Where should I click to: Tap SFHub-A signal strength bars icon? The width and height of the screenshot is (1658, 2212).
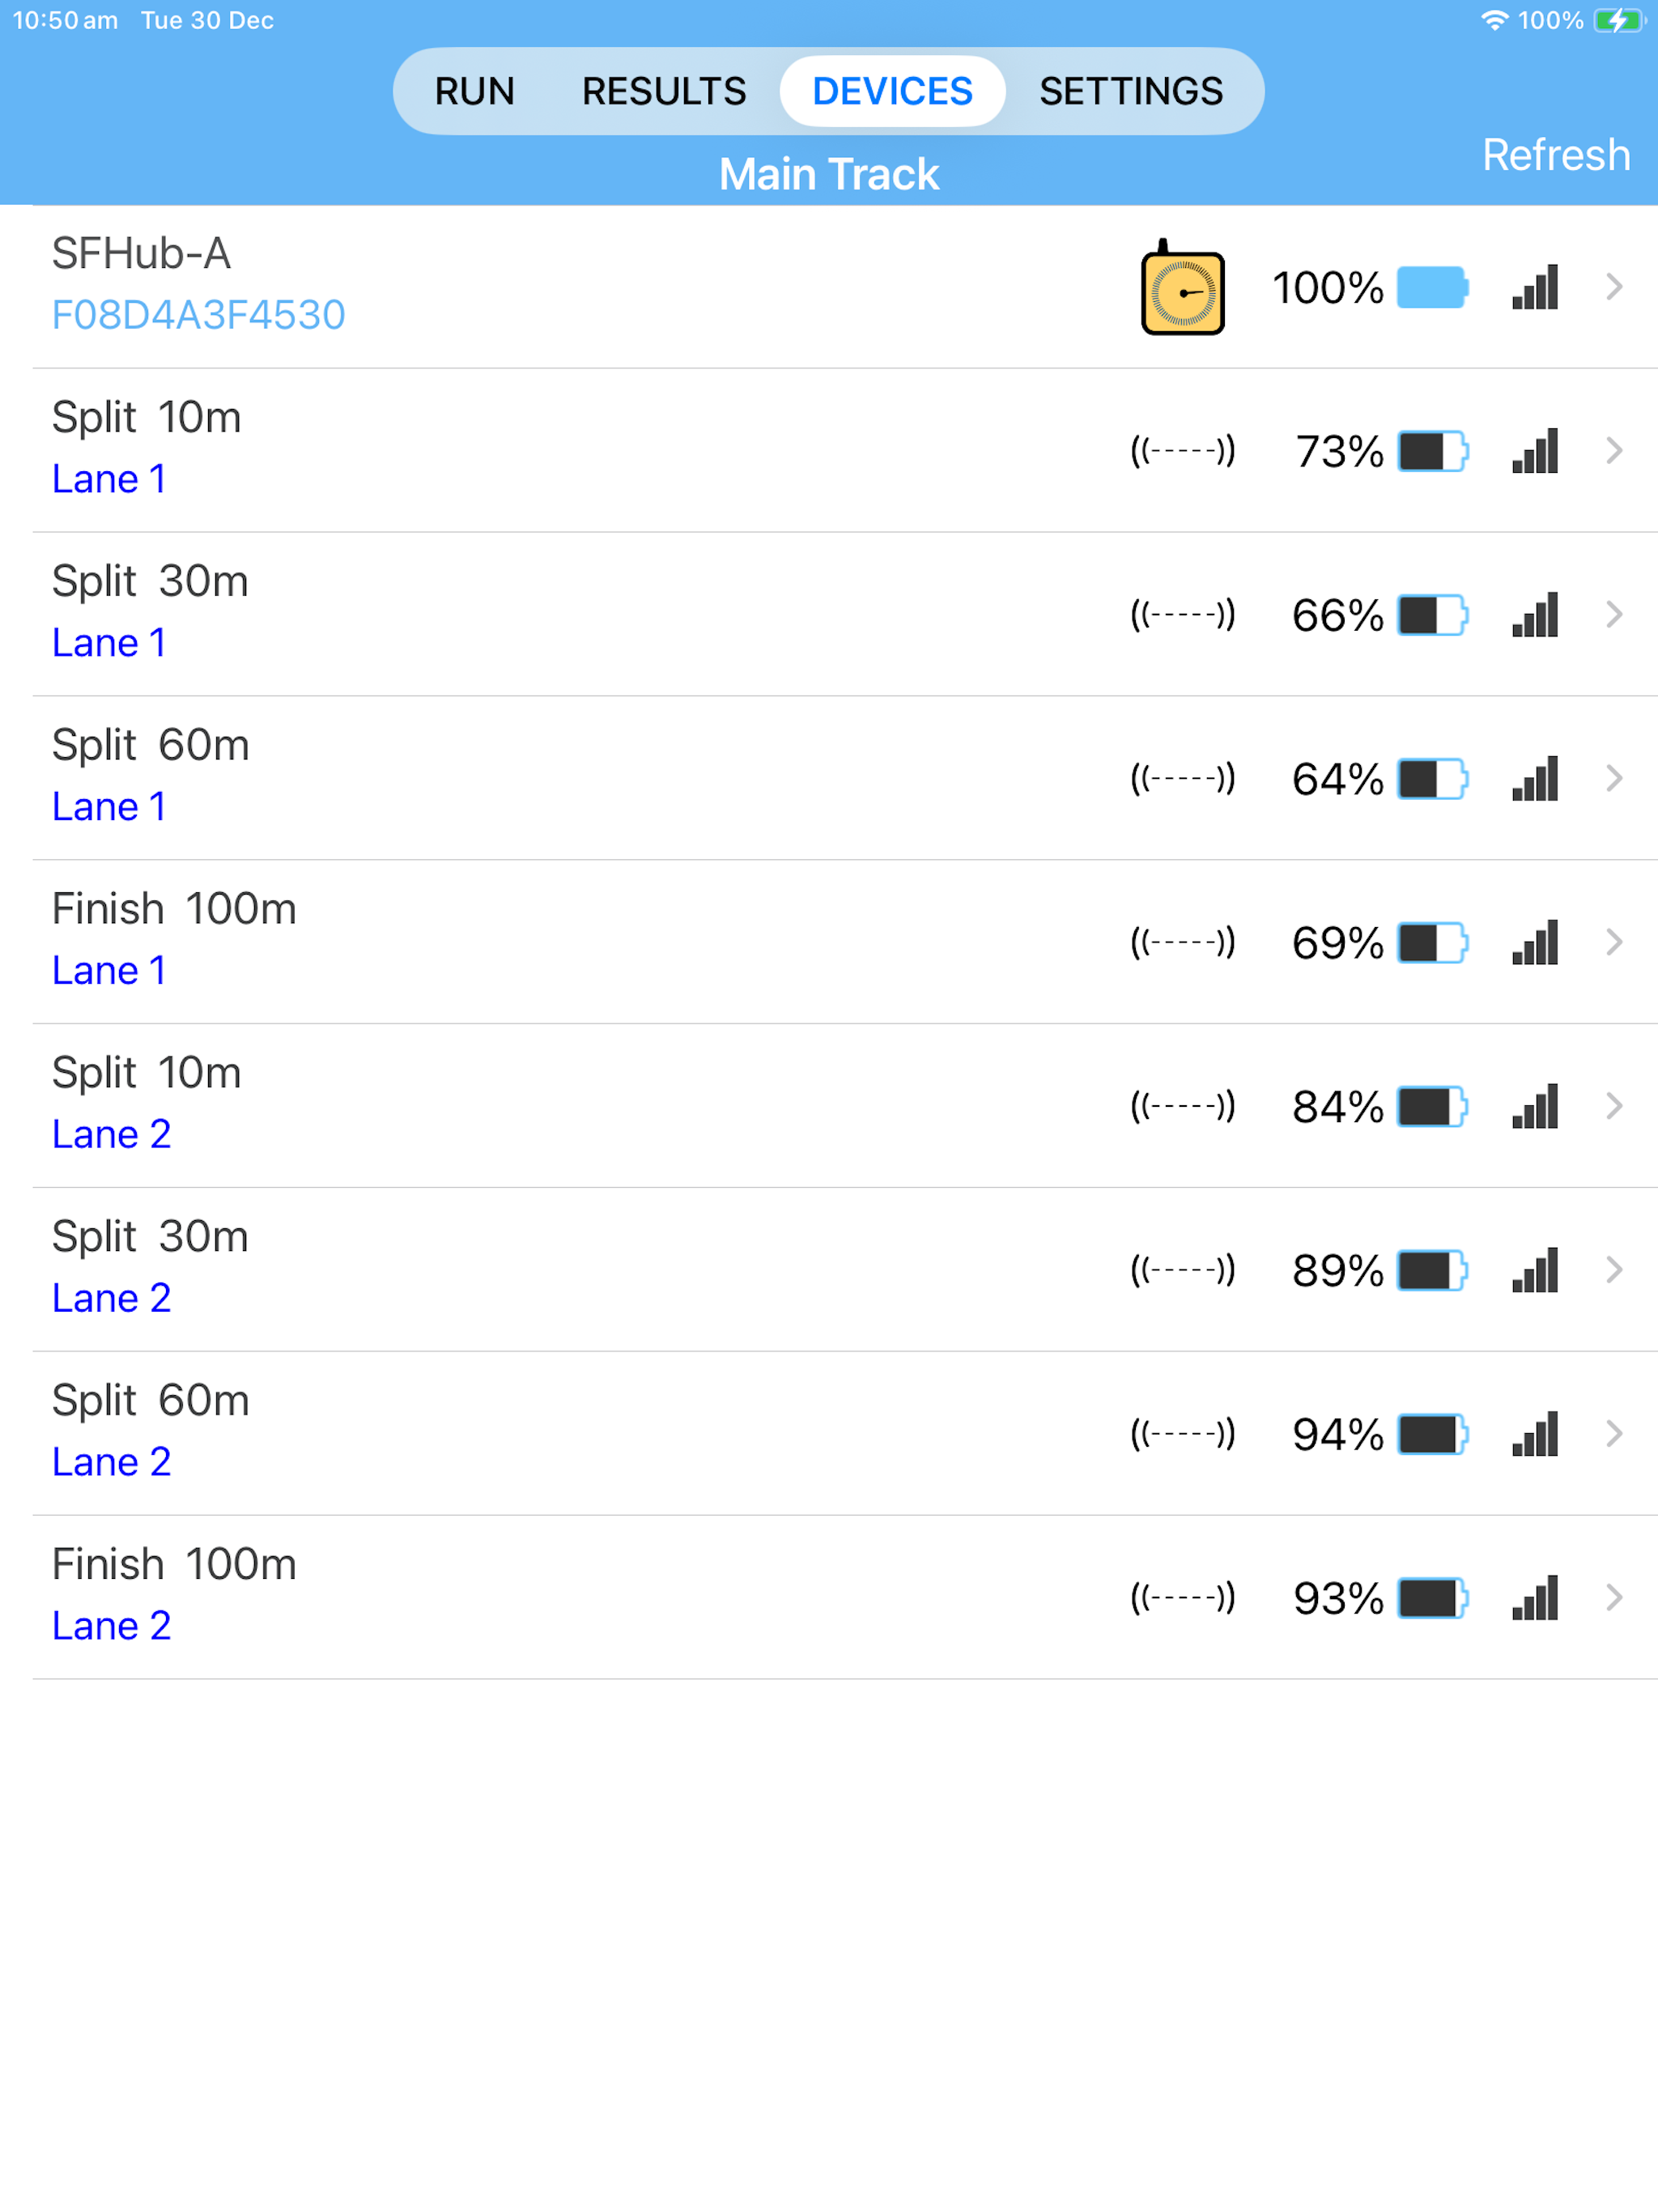[1535, 287]
